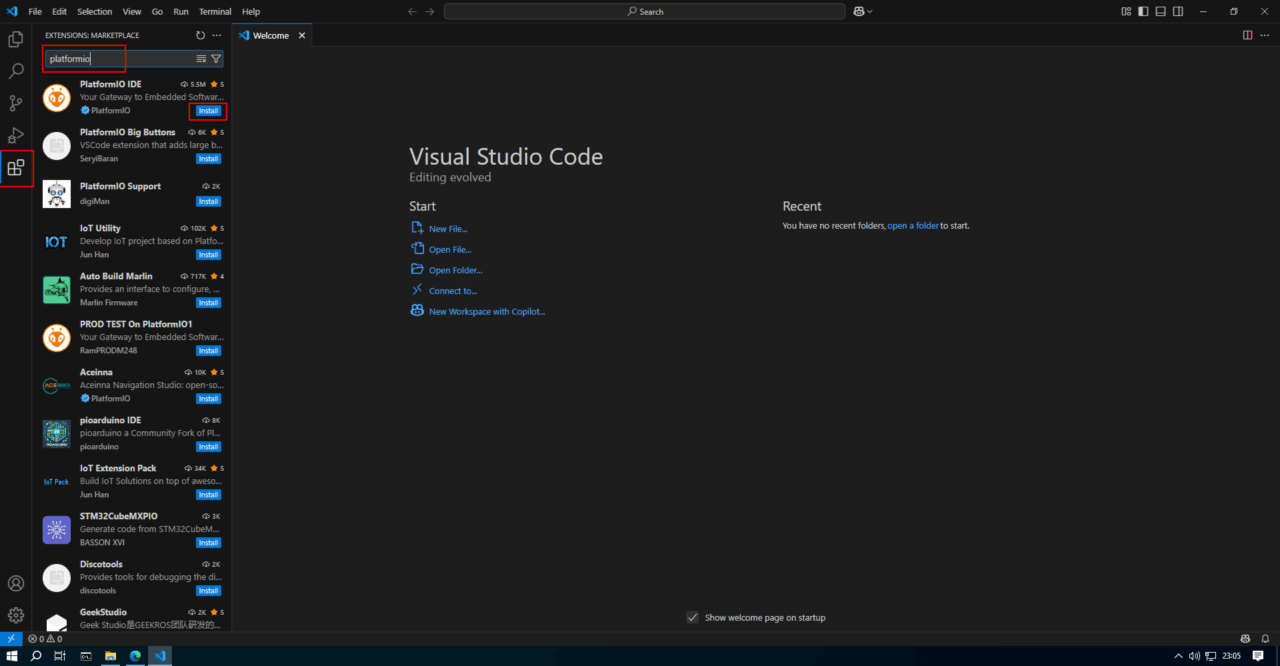1280x666 pixels.
Task: Click the Open File... link
Action: [x=450, y=250]
